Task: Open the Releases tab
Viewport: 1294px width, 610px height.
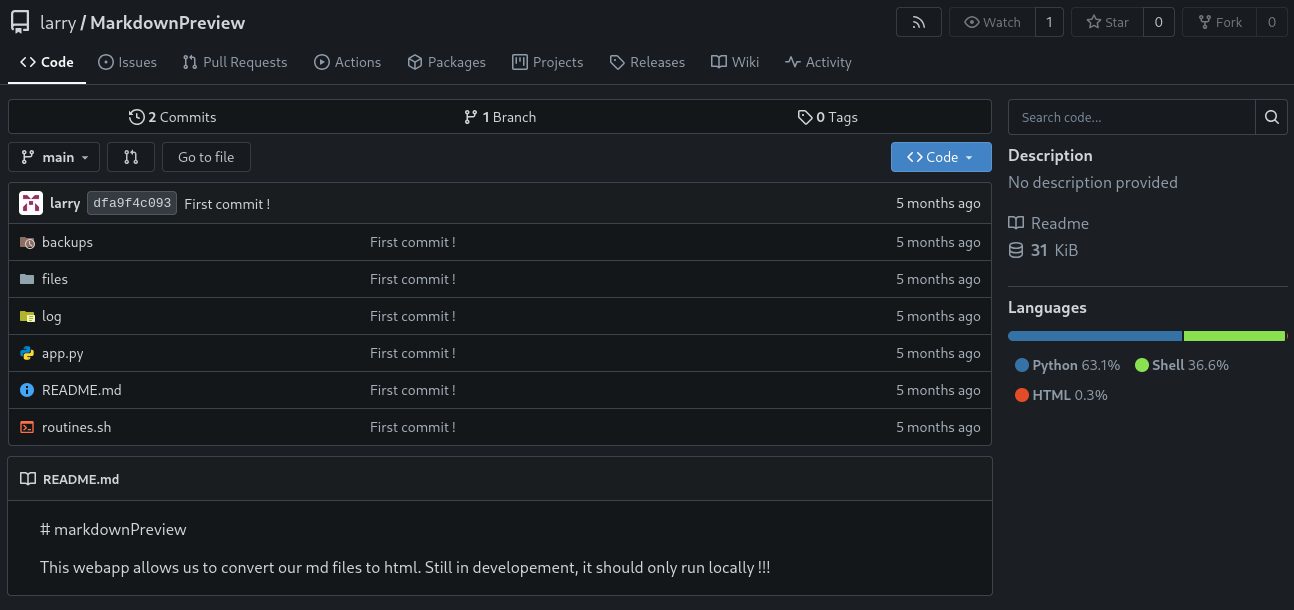Action: pyautogui.click(x=647, y=62)
